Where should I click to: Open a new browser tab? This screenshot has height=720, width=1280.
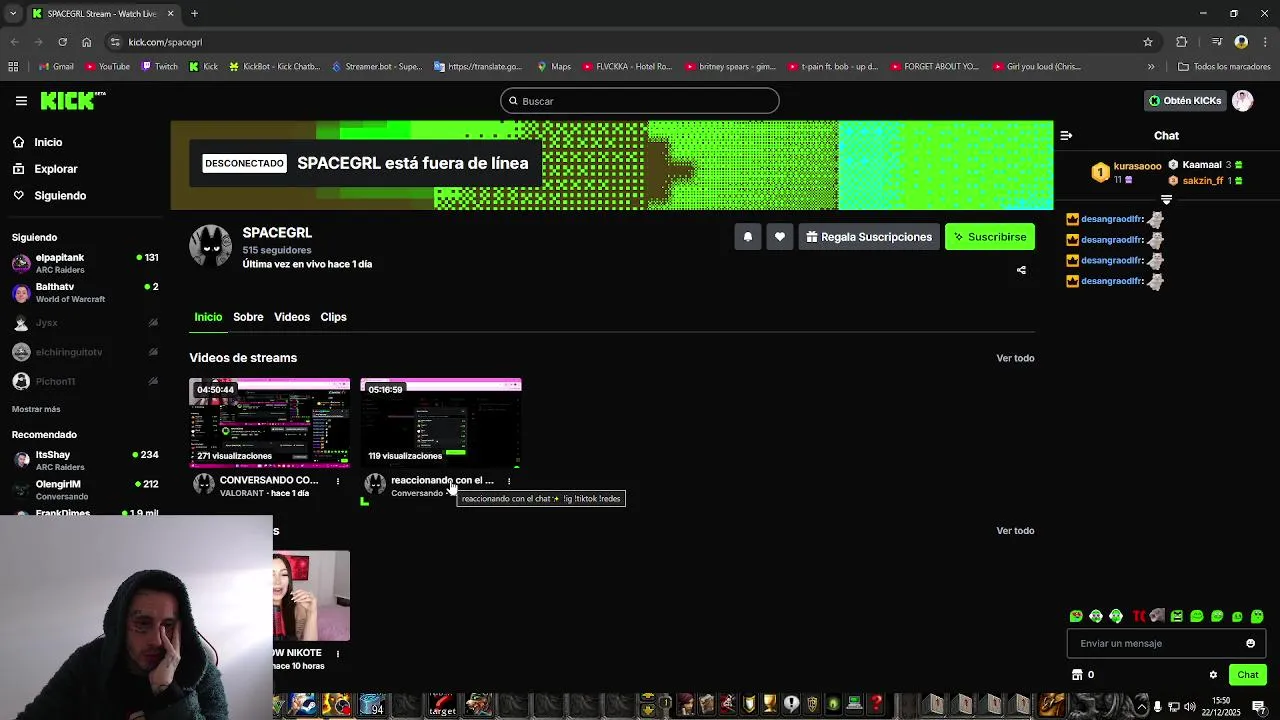[x=195, y=14]
